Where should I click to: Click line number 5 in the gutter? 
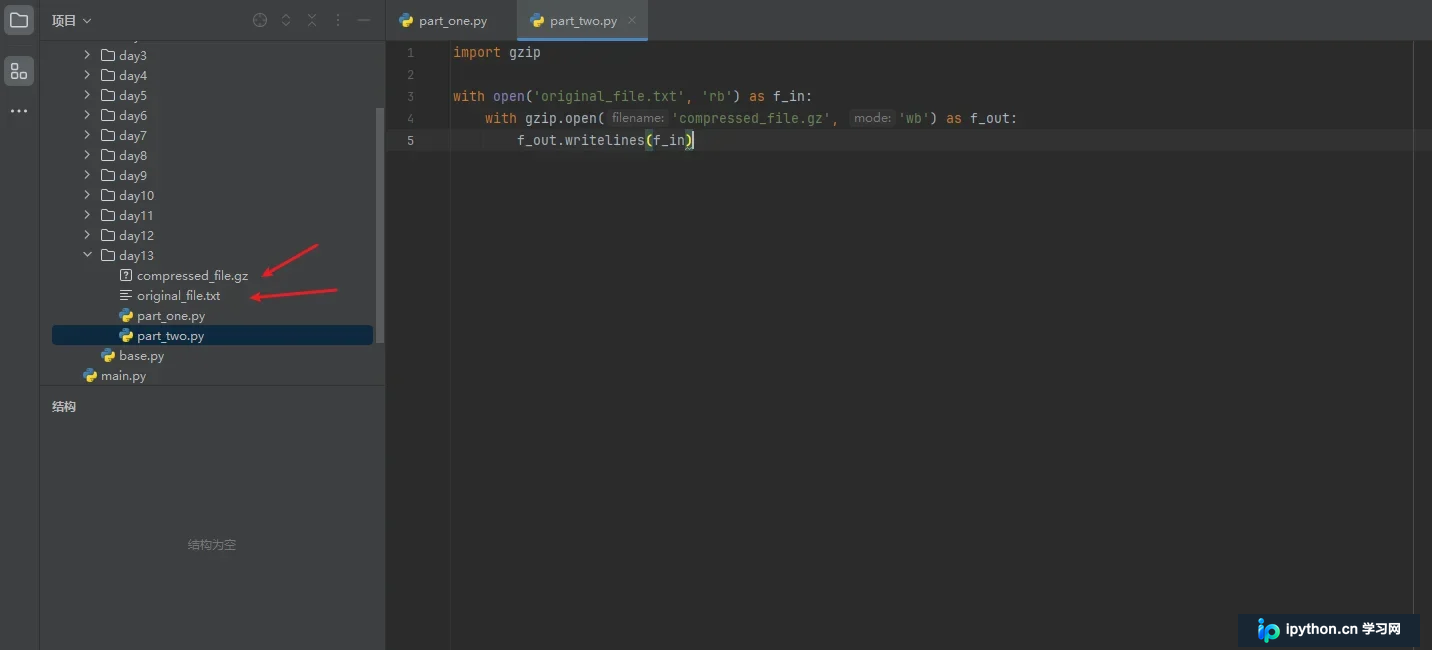[x=410, y=140]
